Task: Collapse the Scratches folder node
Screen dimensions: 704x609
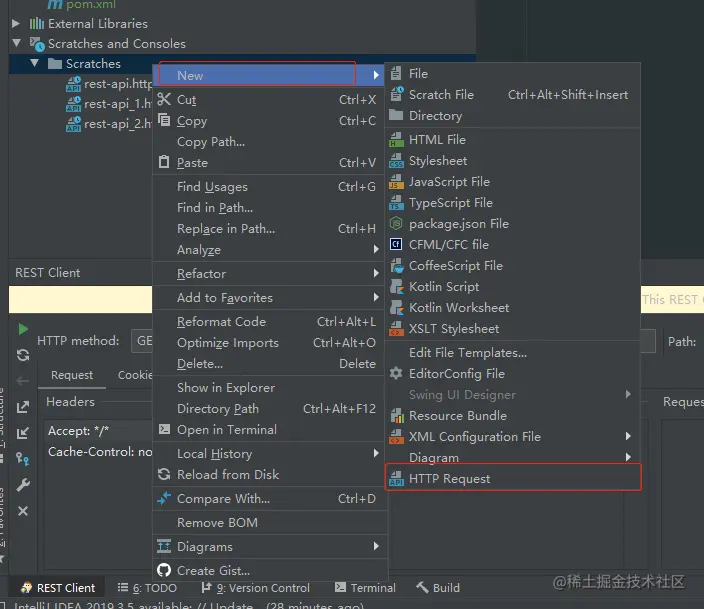Action: pyautogui.click(x=35, y=63)
